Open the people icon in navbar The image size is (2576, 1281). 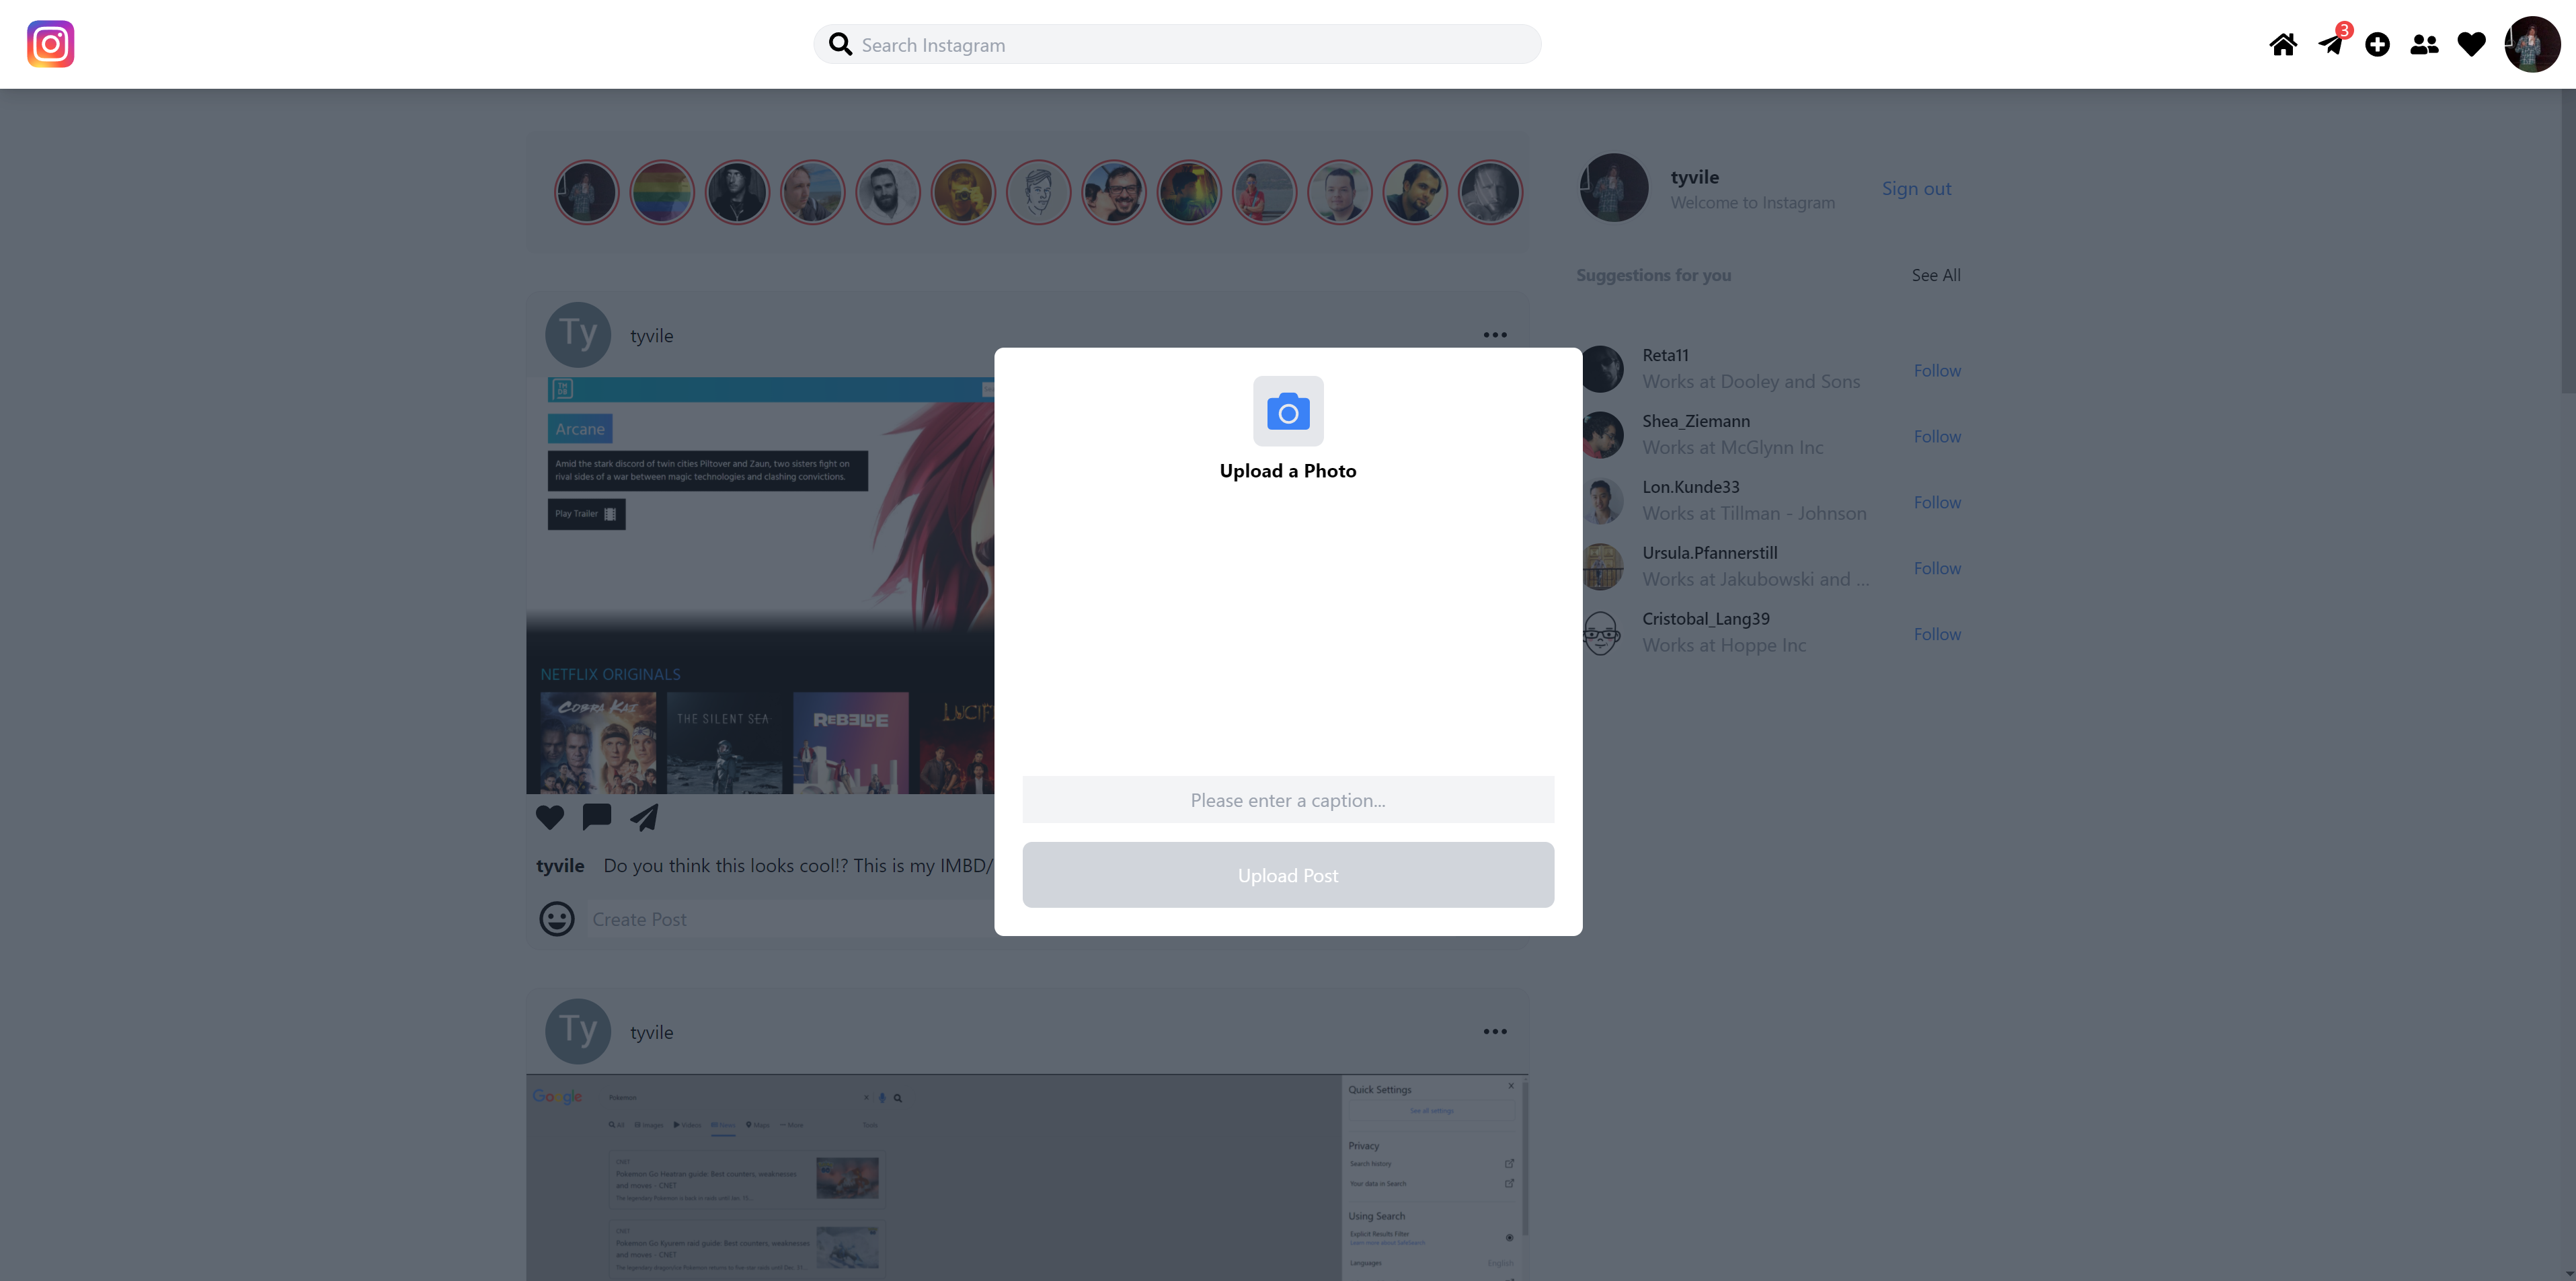click(2424, 44)
